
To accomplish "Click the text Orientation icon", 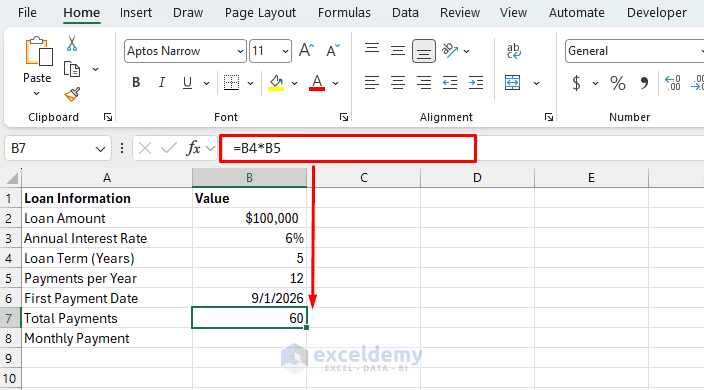I will pyautogui.click(x=449, y=50).
